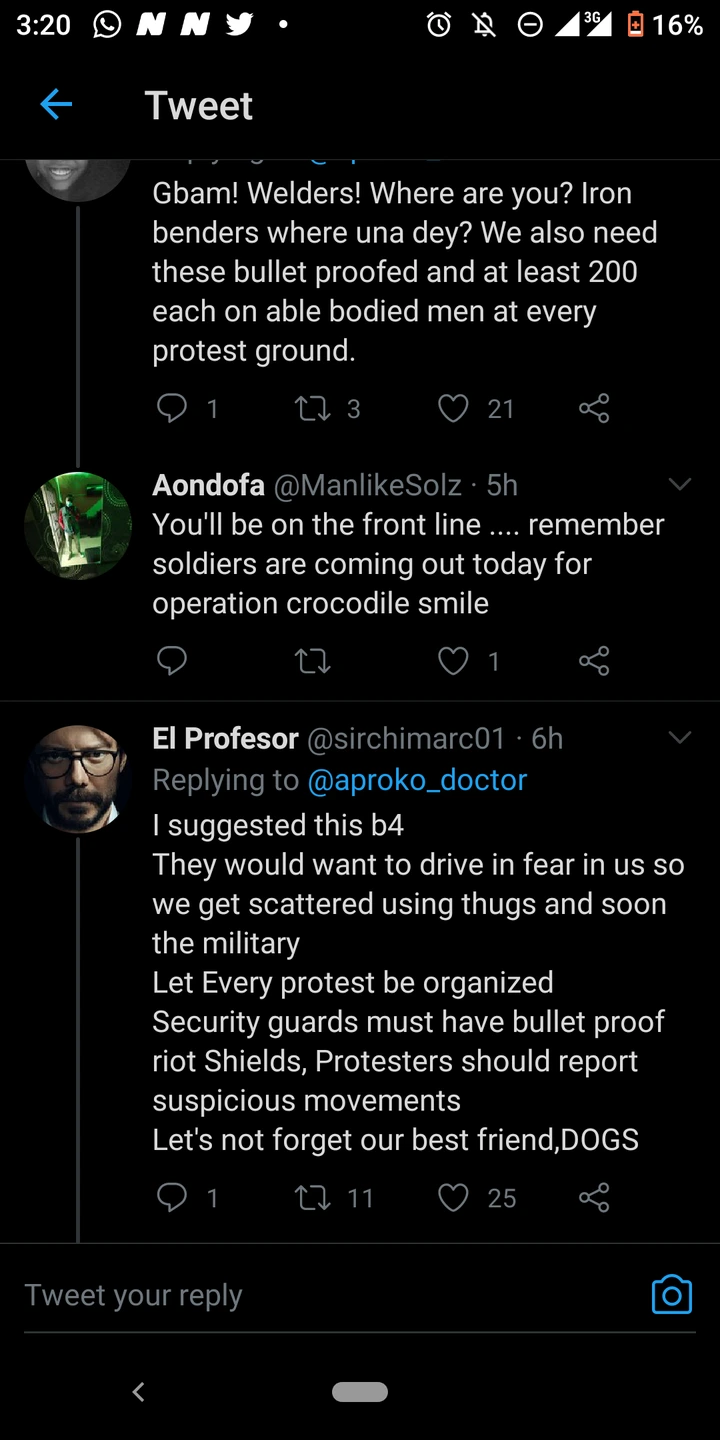Image resolution: width=720 pixels, height=1440 pixels.
Task: Share Aondofa's tweet
Action: click(x=594, y=661)
